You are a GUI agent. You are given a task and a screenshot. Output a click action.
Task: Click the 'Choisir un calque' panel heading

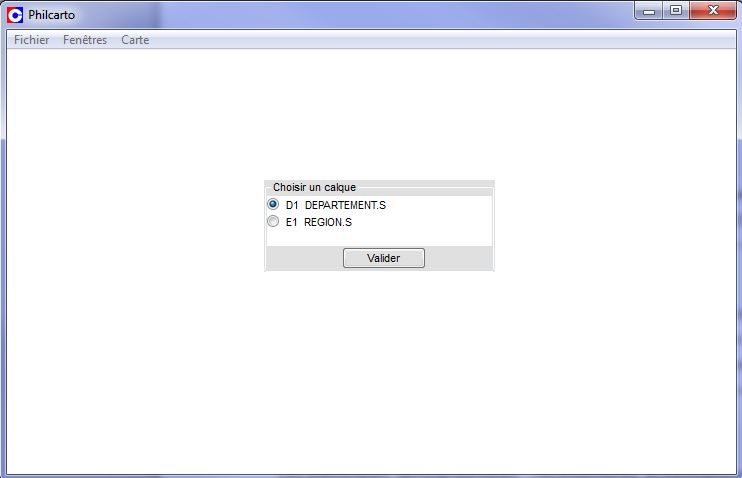point(314,187)
